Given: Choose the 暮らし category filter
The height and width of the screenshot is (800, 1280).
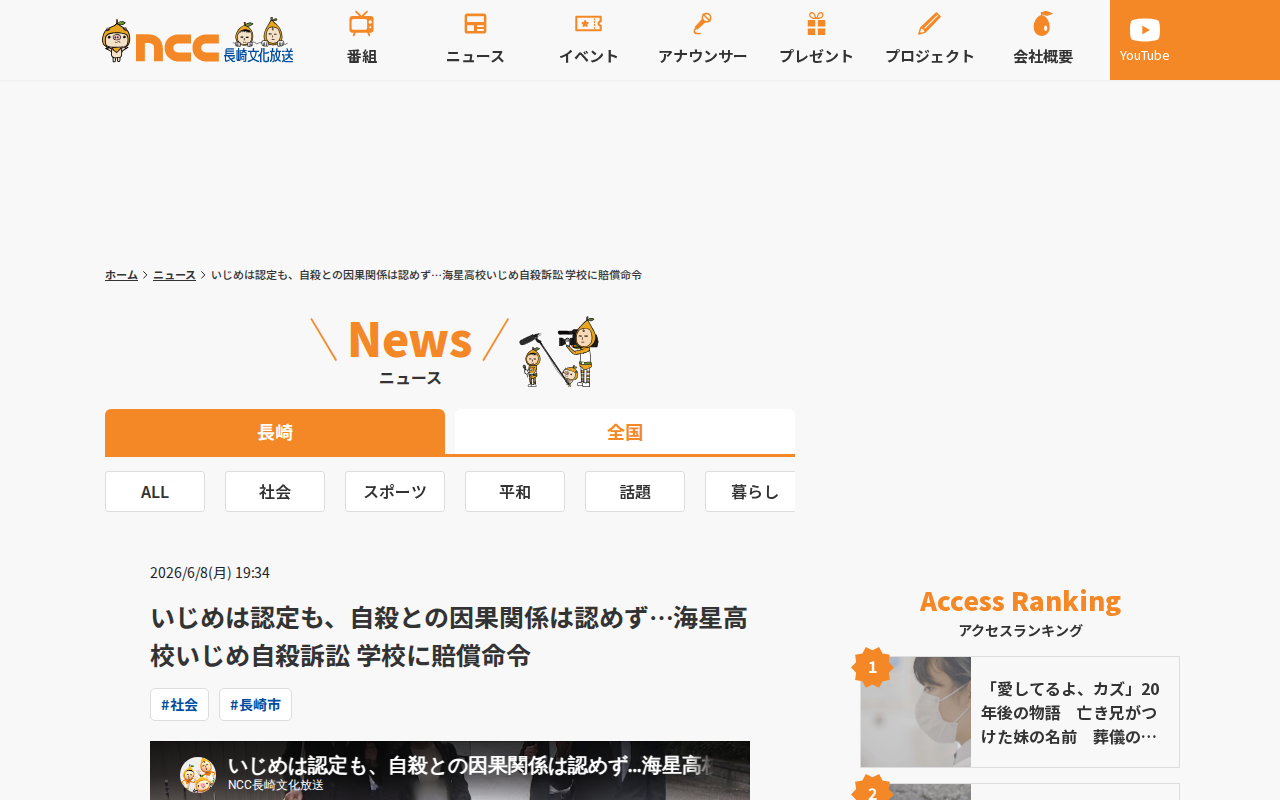Looking at the screenshot, I should tap(750, 491).
